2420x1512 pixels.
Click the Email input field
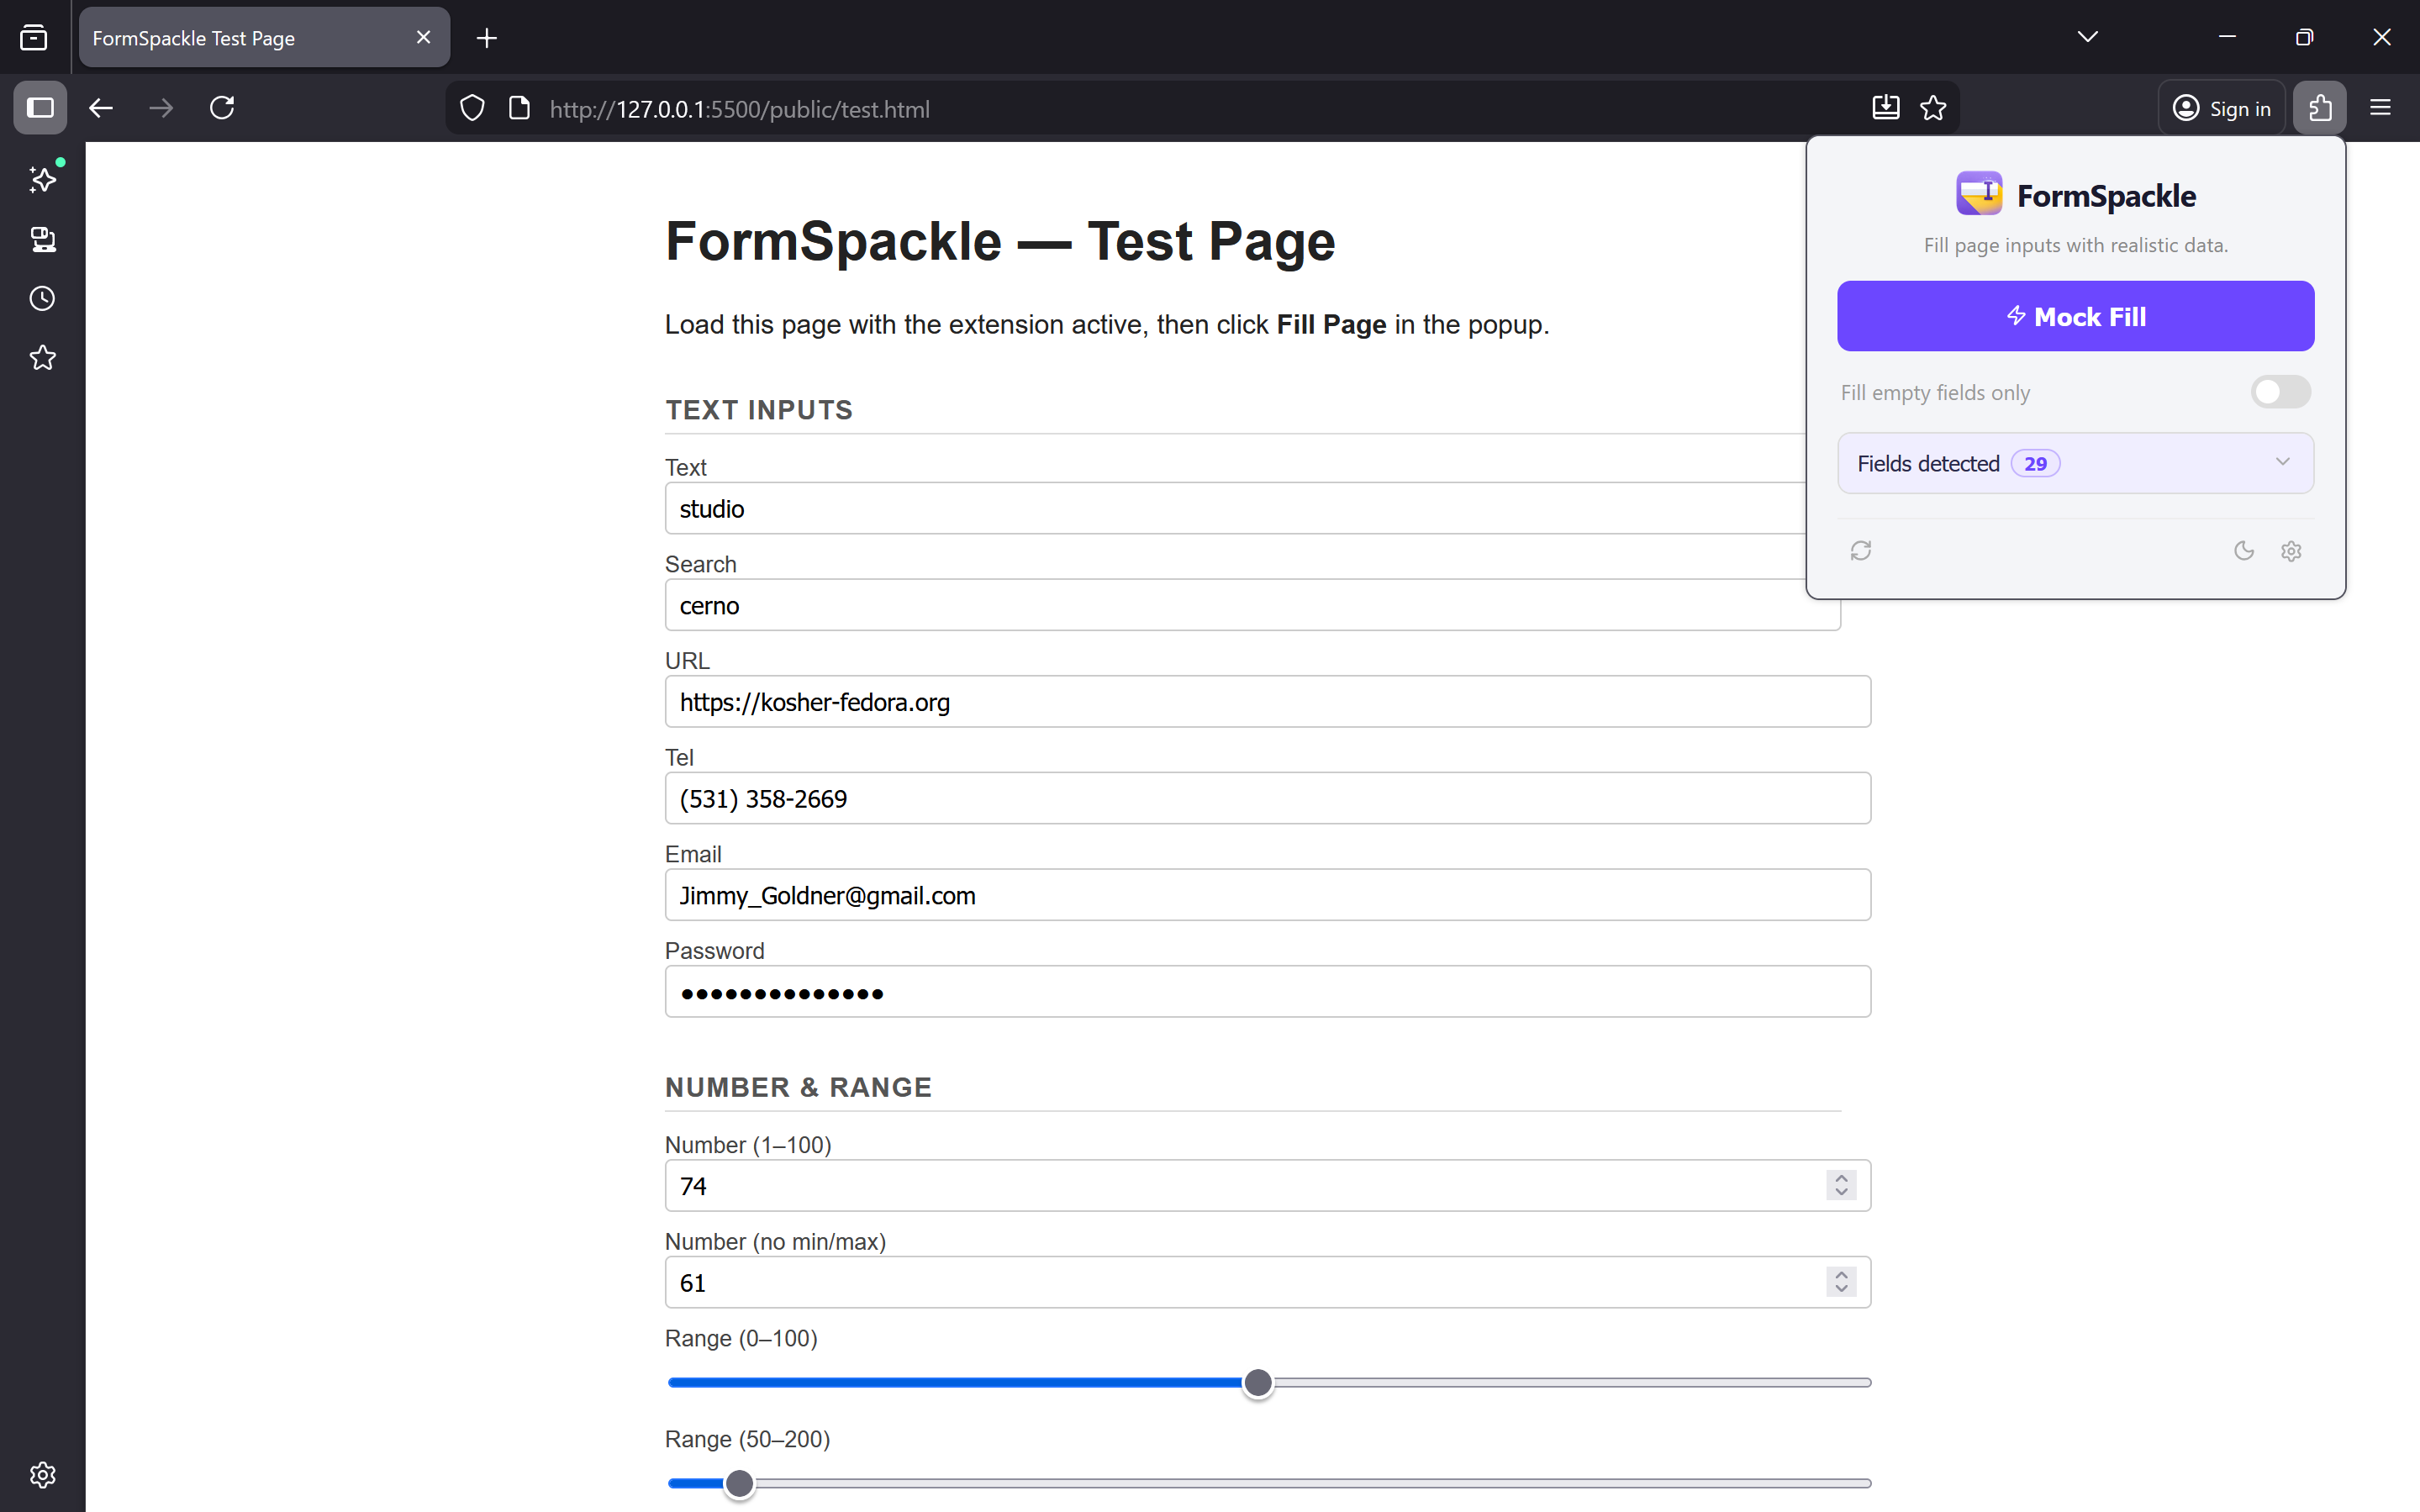pyautogui.click(x=1267, y=895)
